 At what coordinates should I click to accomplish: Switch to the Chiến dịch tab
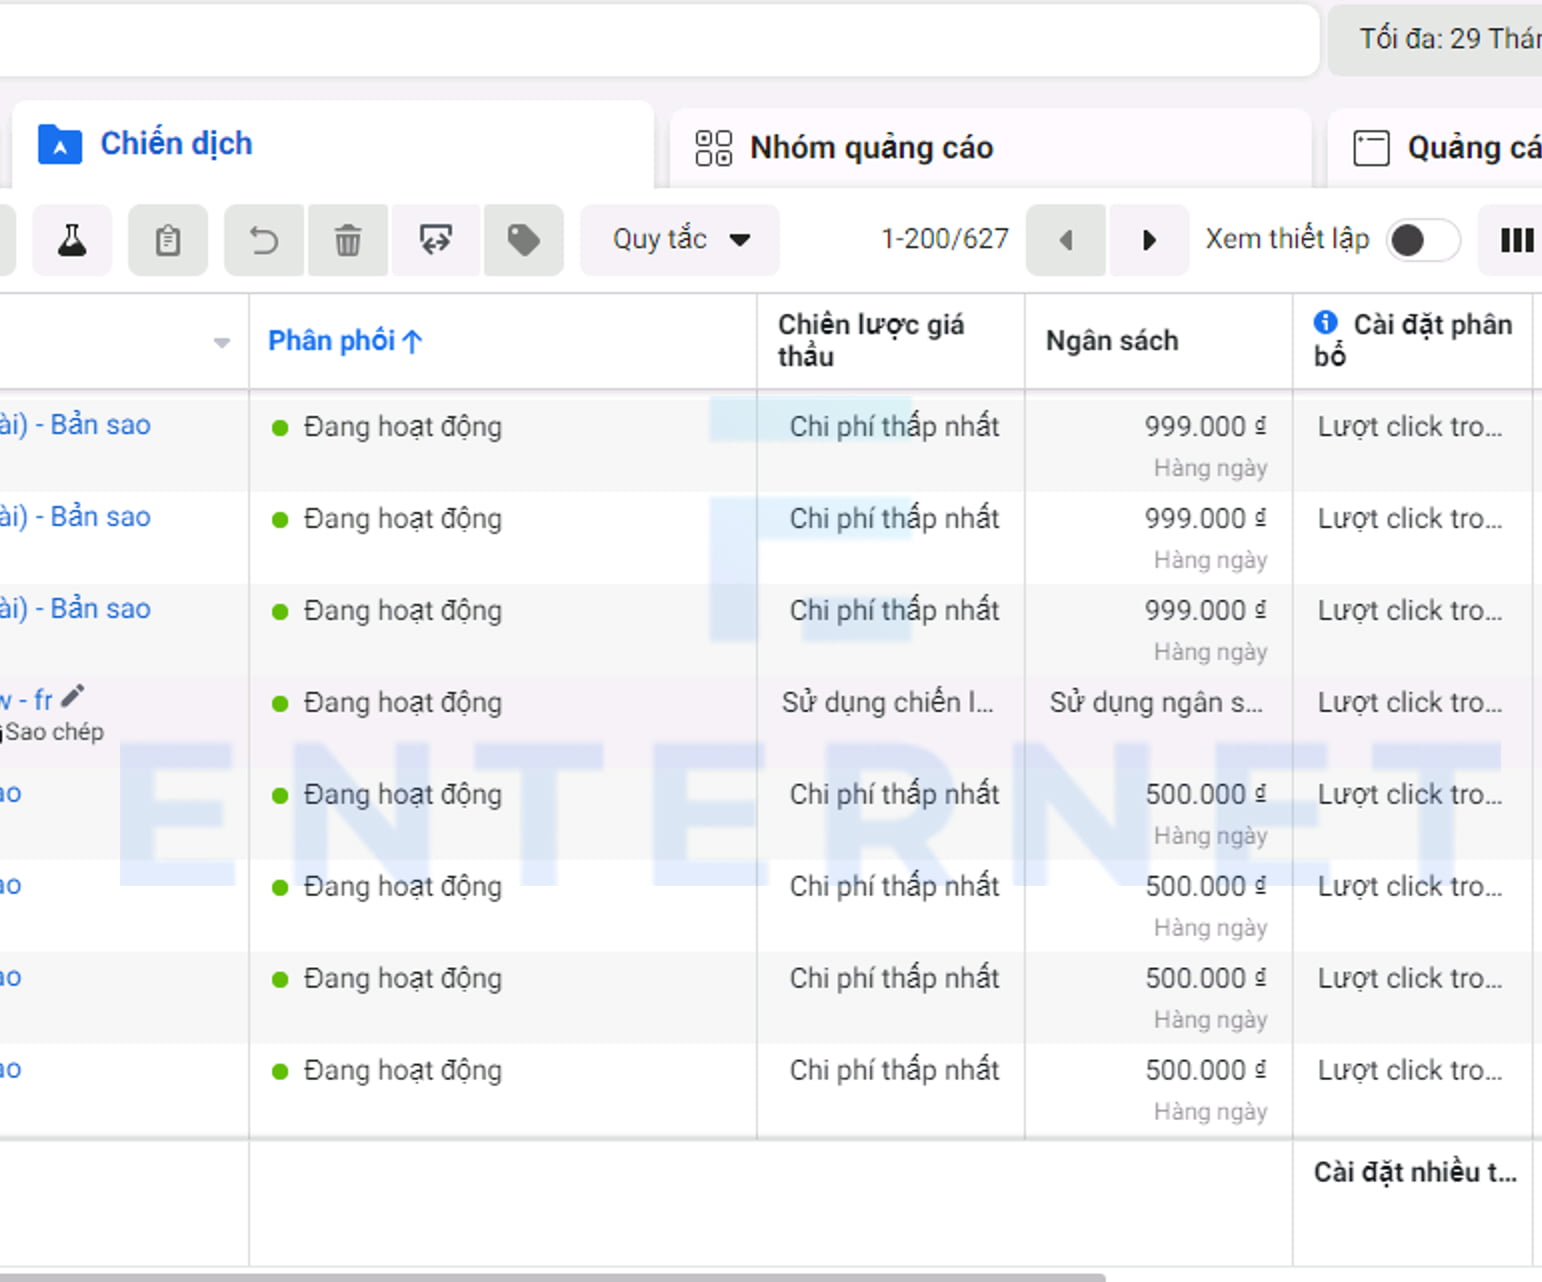pyautogui.click(x=333, y=144)
